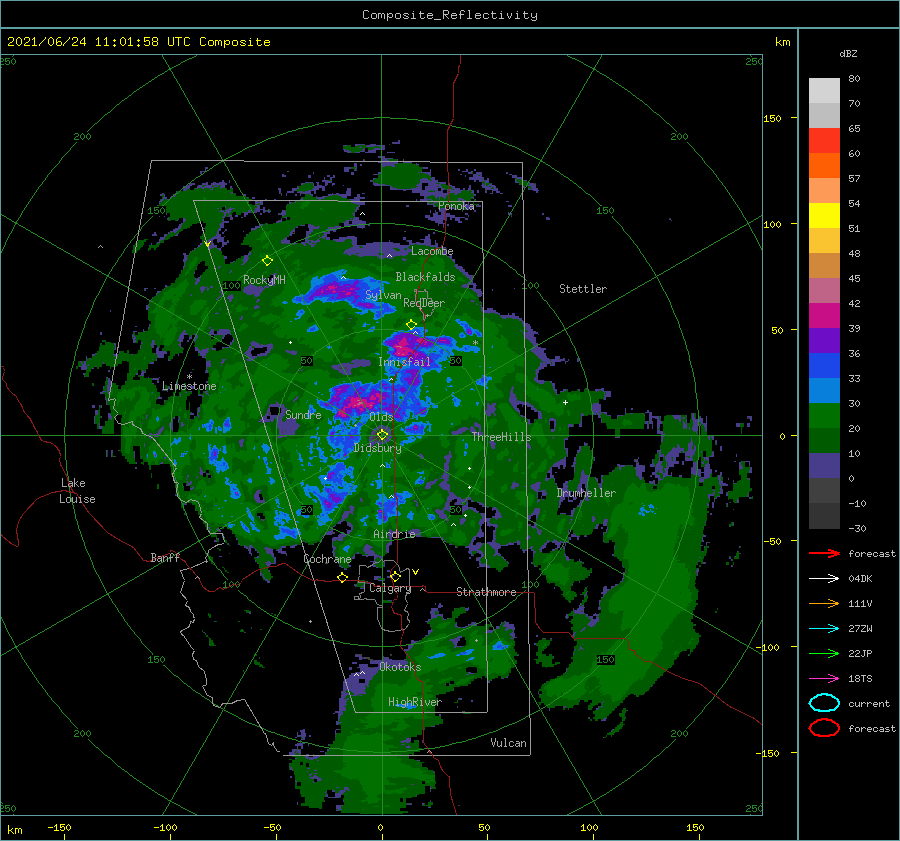Click the yellow 54 dBZ color swatch

[824, 215]
